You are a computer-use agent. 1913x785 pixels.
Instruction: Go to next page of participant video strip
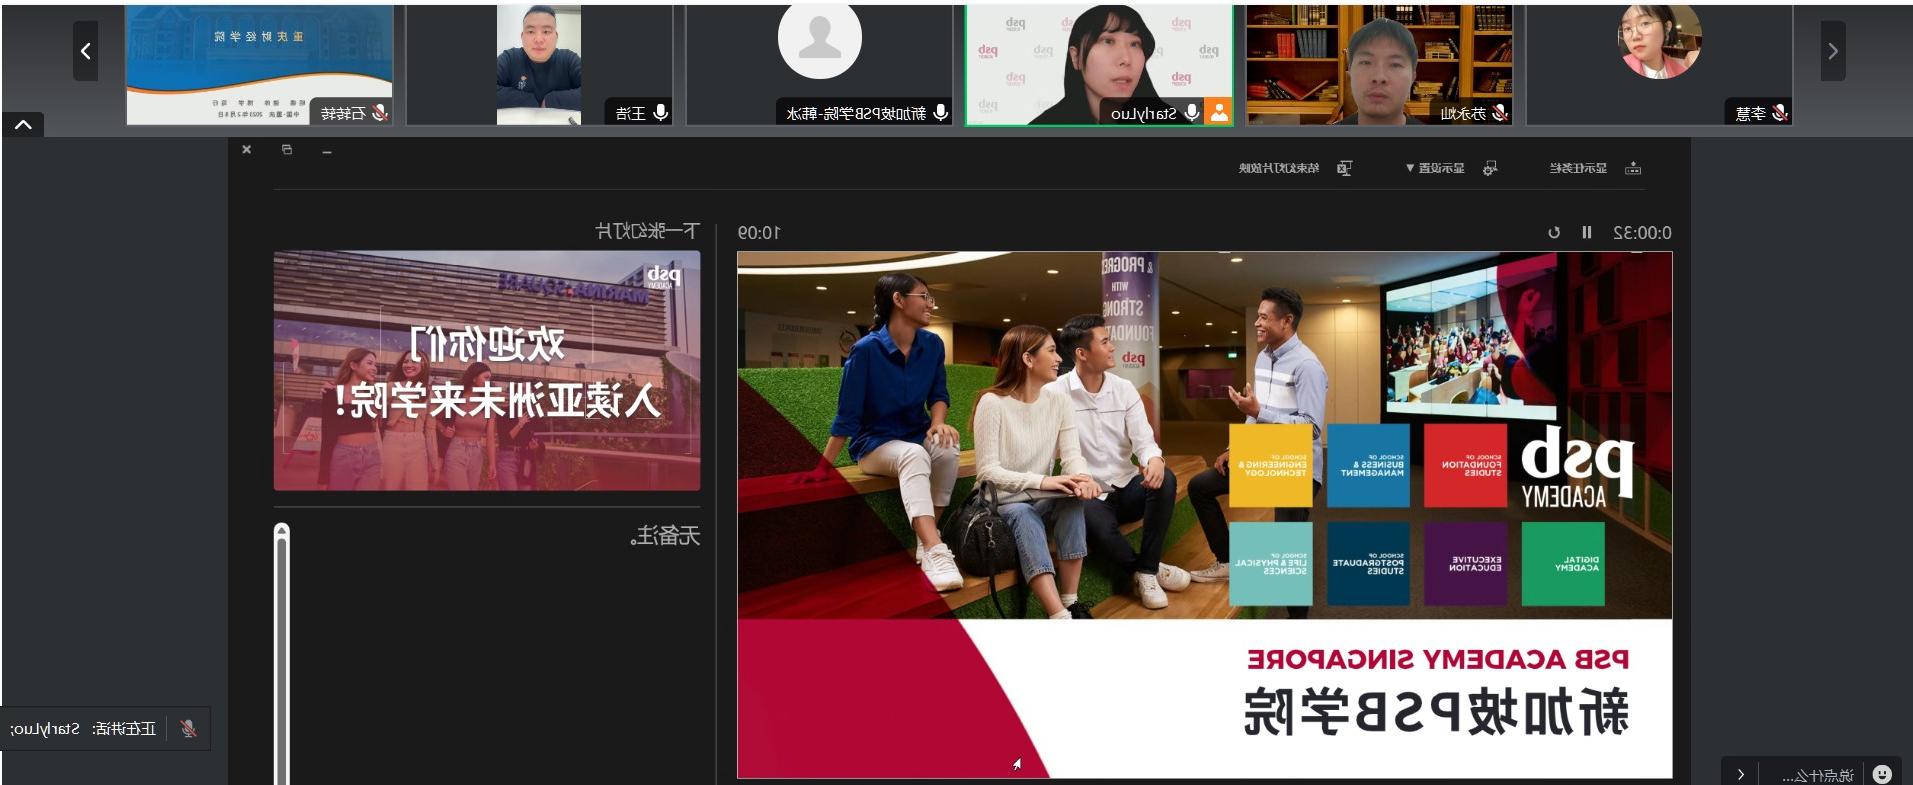point(1832,51)
